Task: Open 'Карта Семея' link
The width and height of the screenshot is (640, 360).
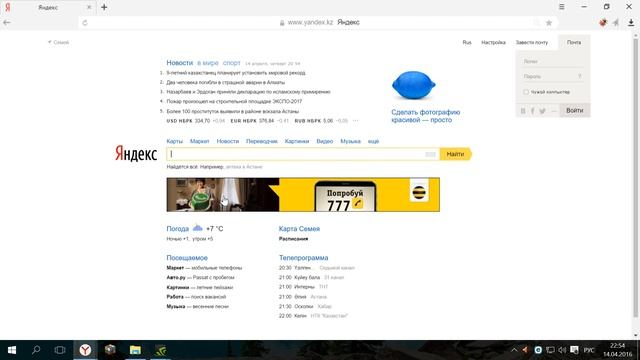Action: coord(299,229)
